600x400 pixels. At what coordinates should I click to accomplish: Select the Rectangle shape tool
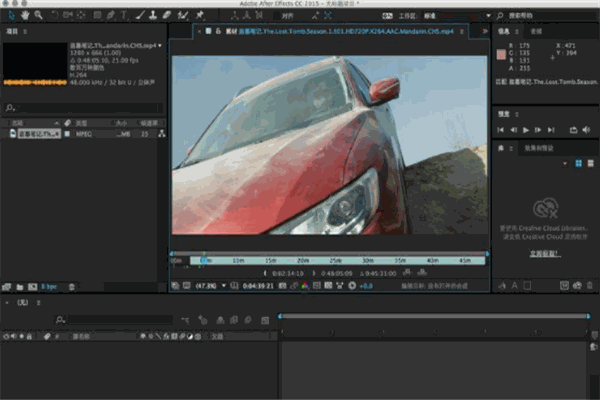97,15
